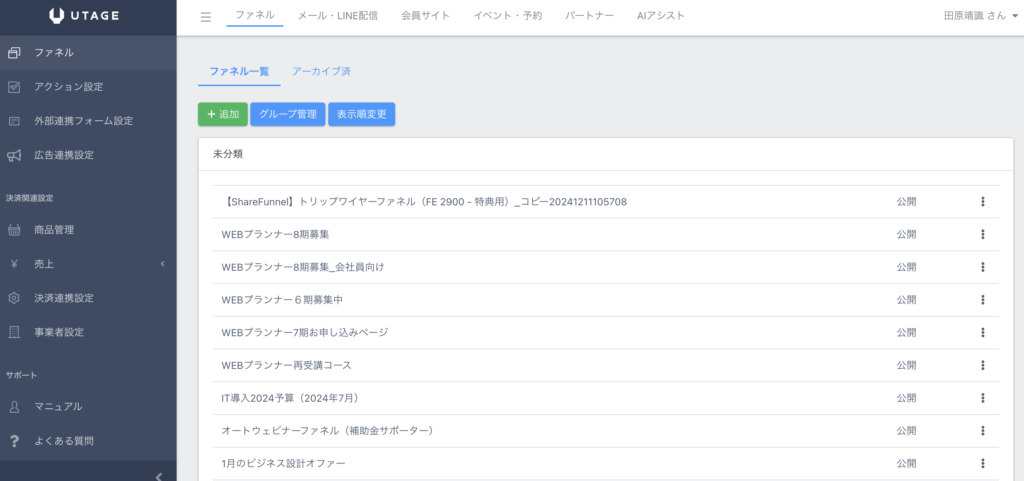The height and width of the screenshot is (481, 1024).
Task: Open the IT導入2024予算（2024年7月） funnel
Action: pos(291,398)
